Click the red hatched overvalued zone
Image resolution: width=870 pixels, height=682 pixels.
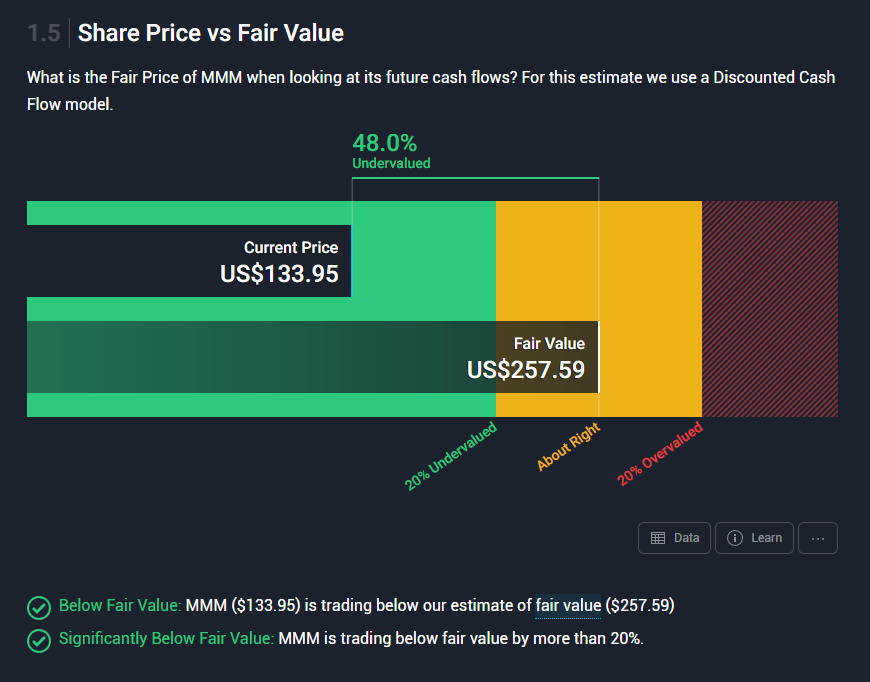tap(769, 308)
